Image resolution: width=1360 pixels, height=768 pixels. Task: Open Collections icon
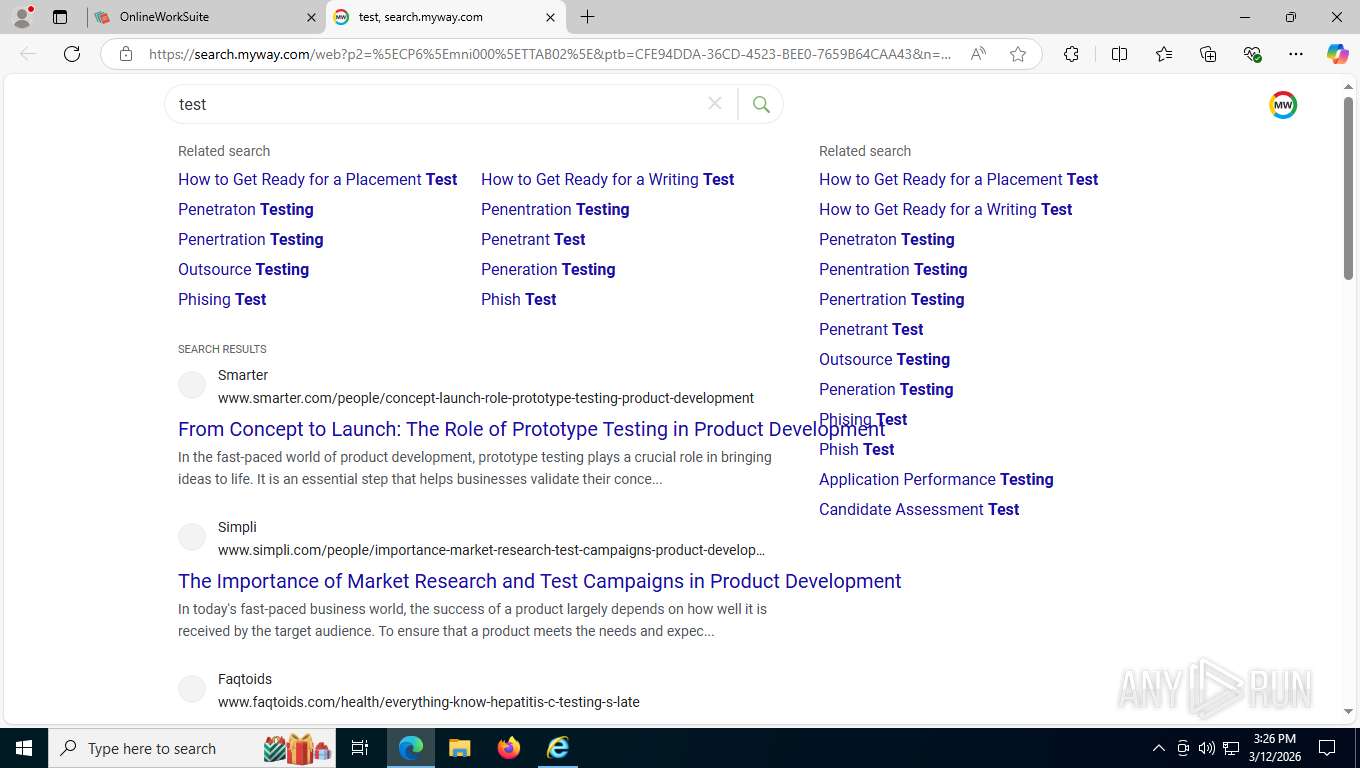point(1208,54)
